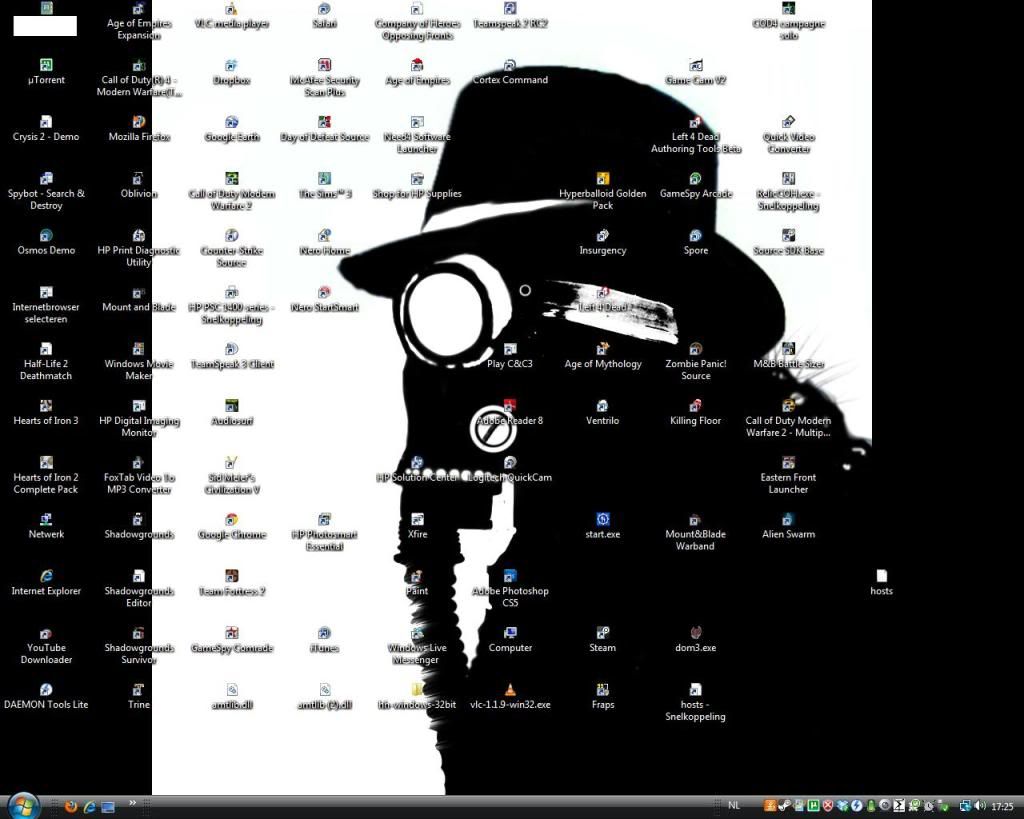Click the Teamspeak 2 RC2 icon

click(510, 16)
